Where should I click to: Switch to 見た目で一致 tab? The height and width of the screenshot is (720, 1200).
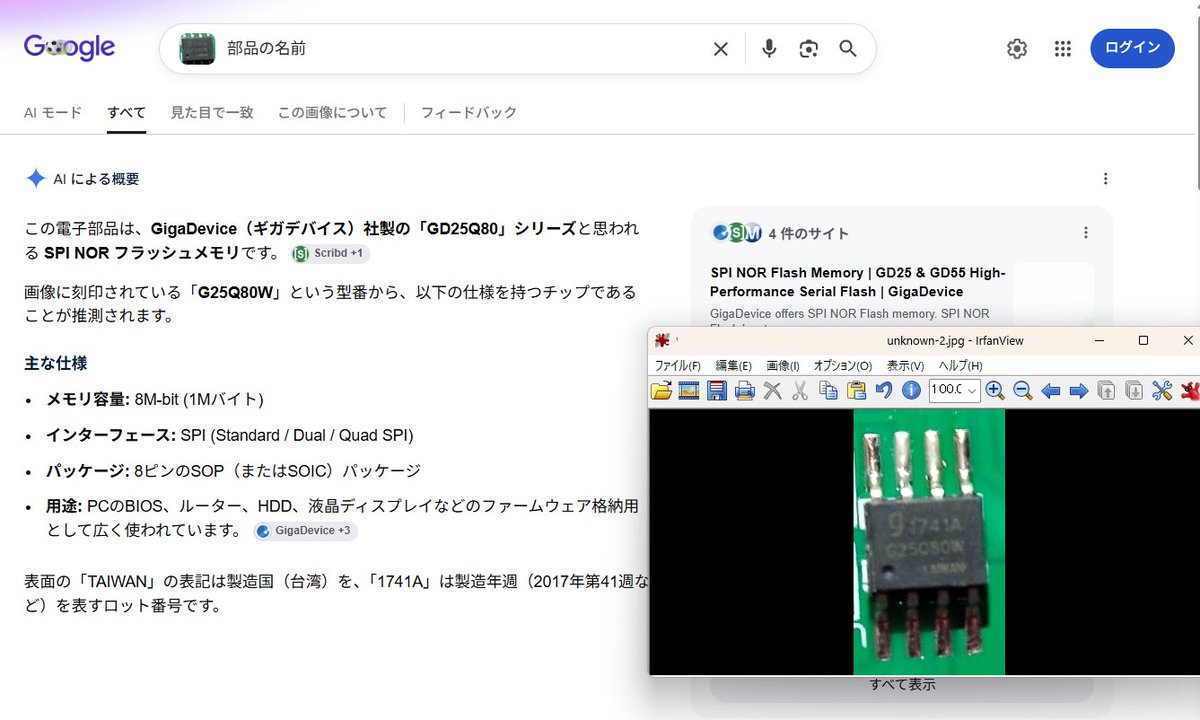212,112
